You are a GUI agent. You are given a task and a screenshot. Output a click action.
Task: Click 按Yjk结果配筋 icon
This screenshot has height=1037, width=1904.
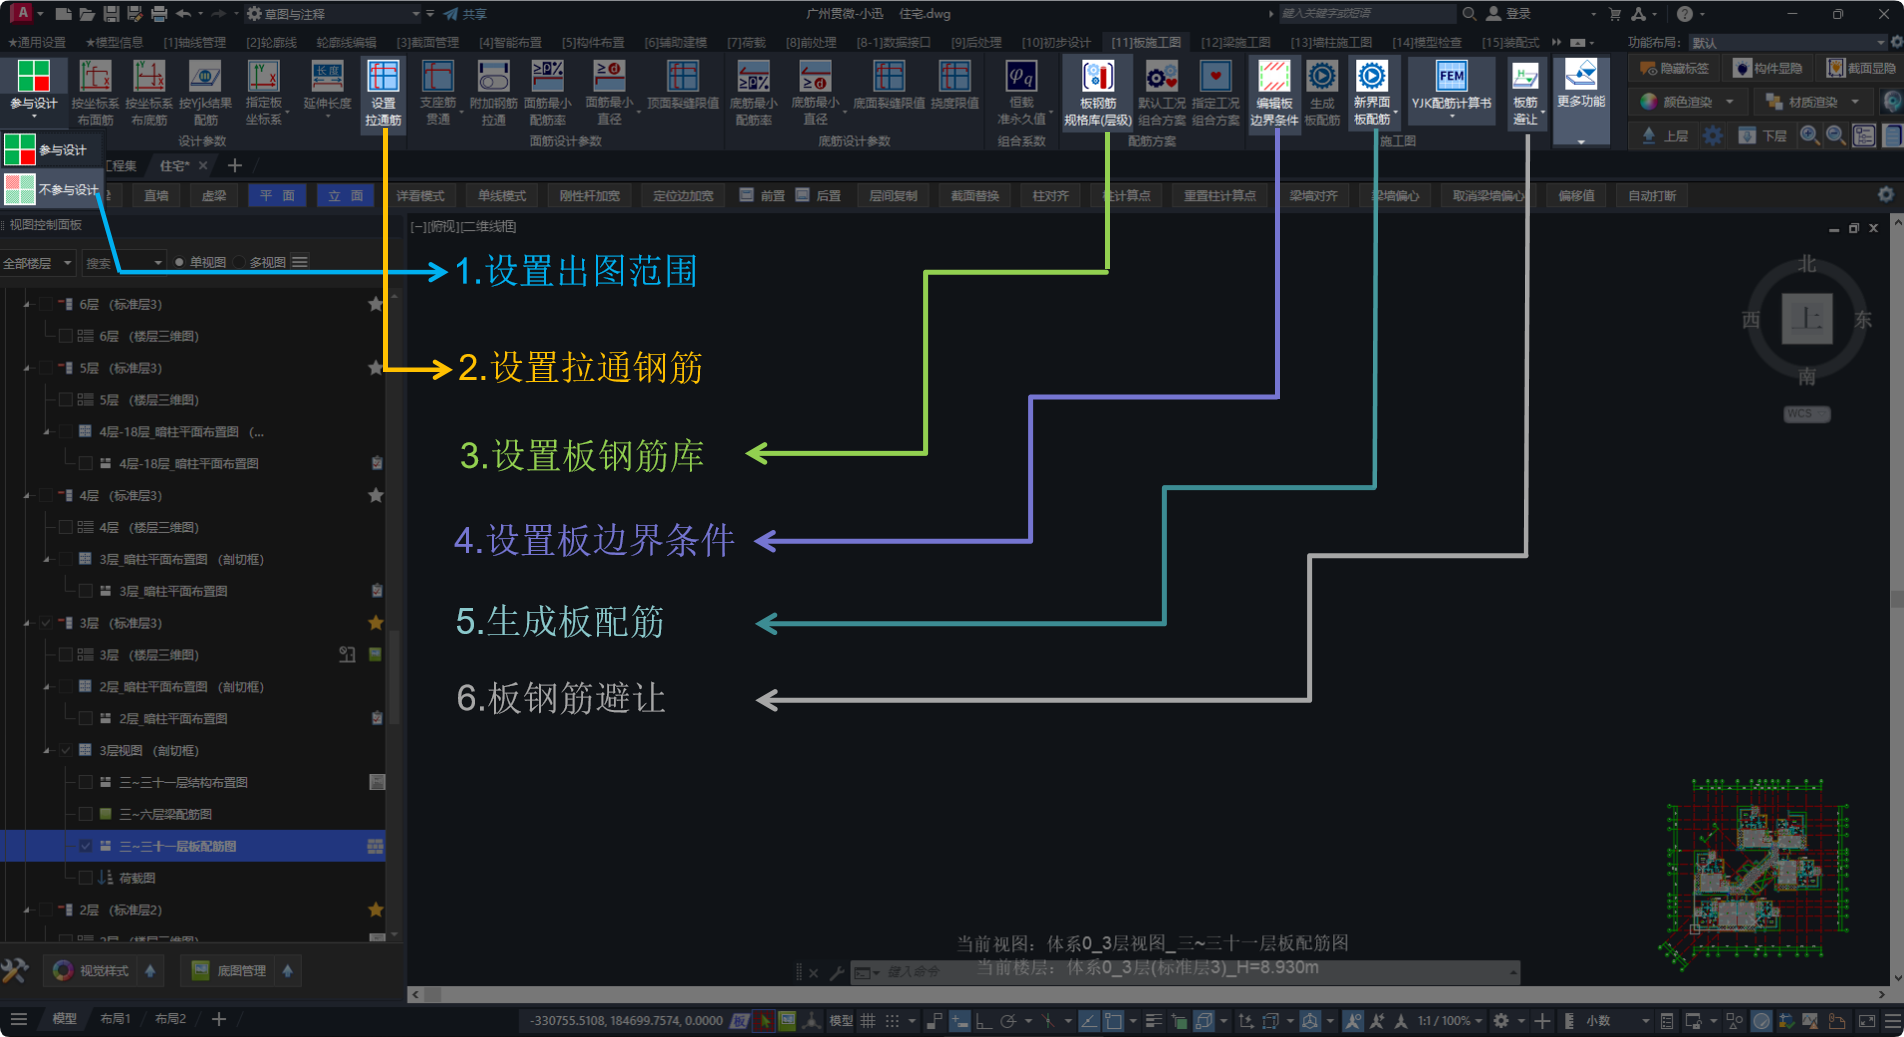[x=205, y=92]
